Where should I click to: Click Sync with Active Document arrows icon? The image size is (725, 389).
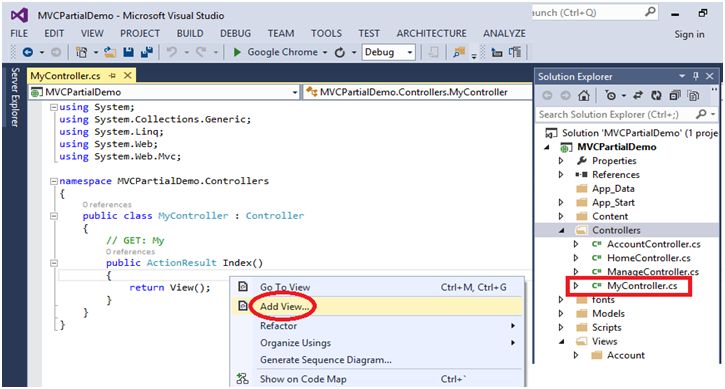[638, 96]
